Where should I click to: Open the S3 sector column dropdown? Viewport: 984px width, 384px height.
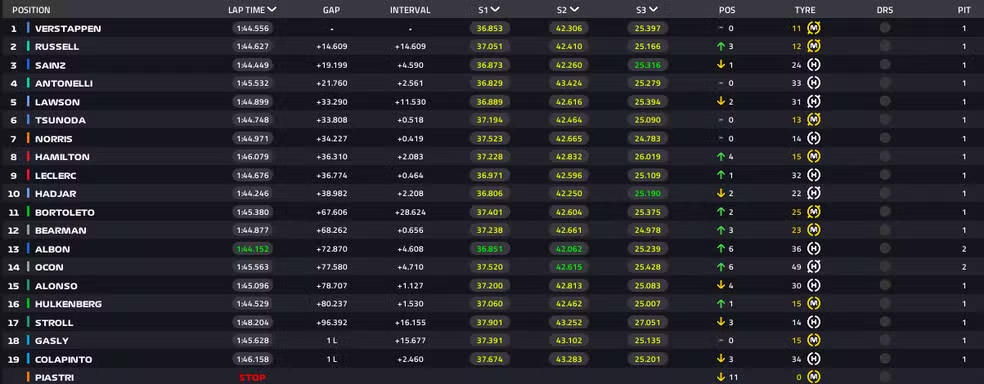[x=653, y=9]
